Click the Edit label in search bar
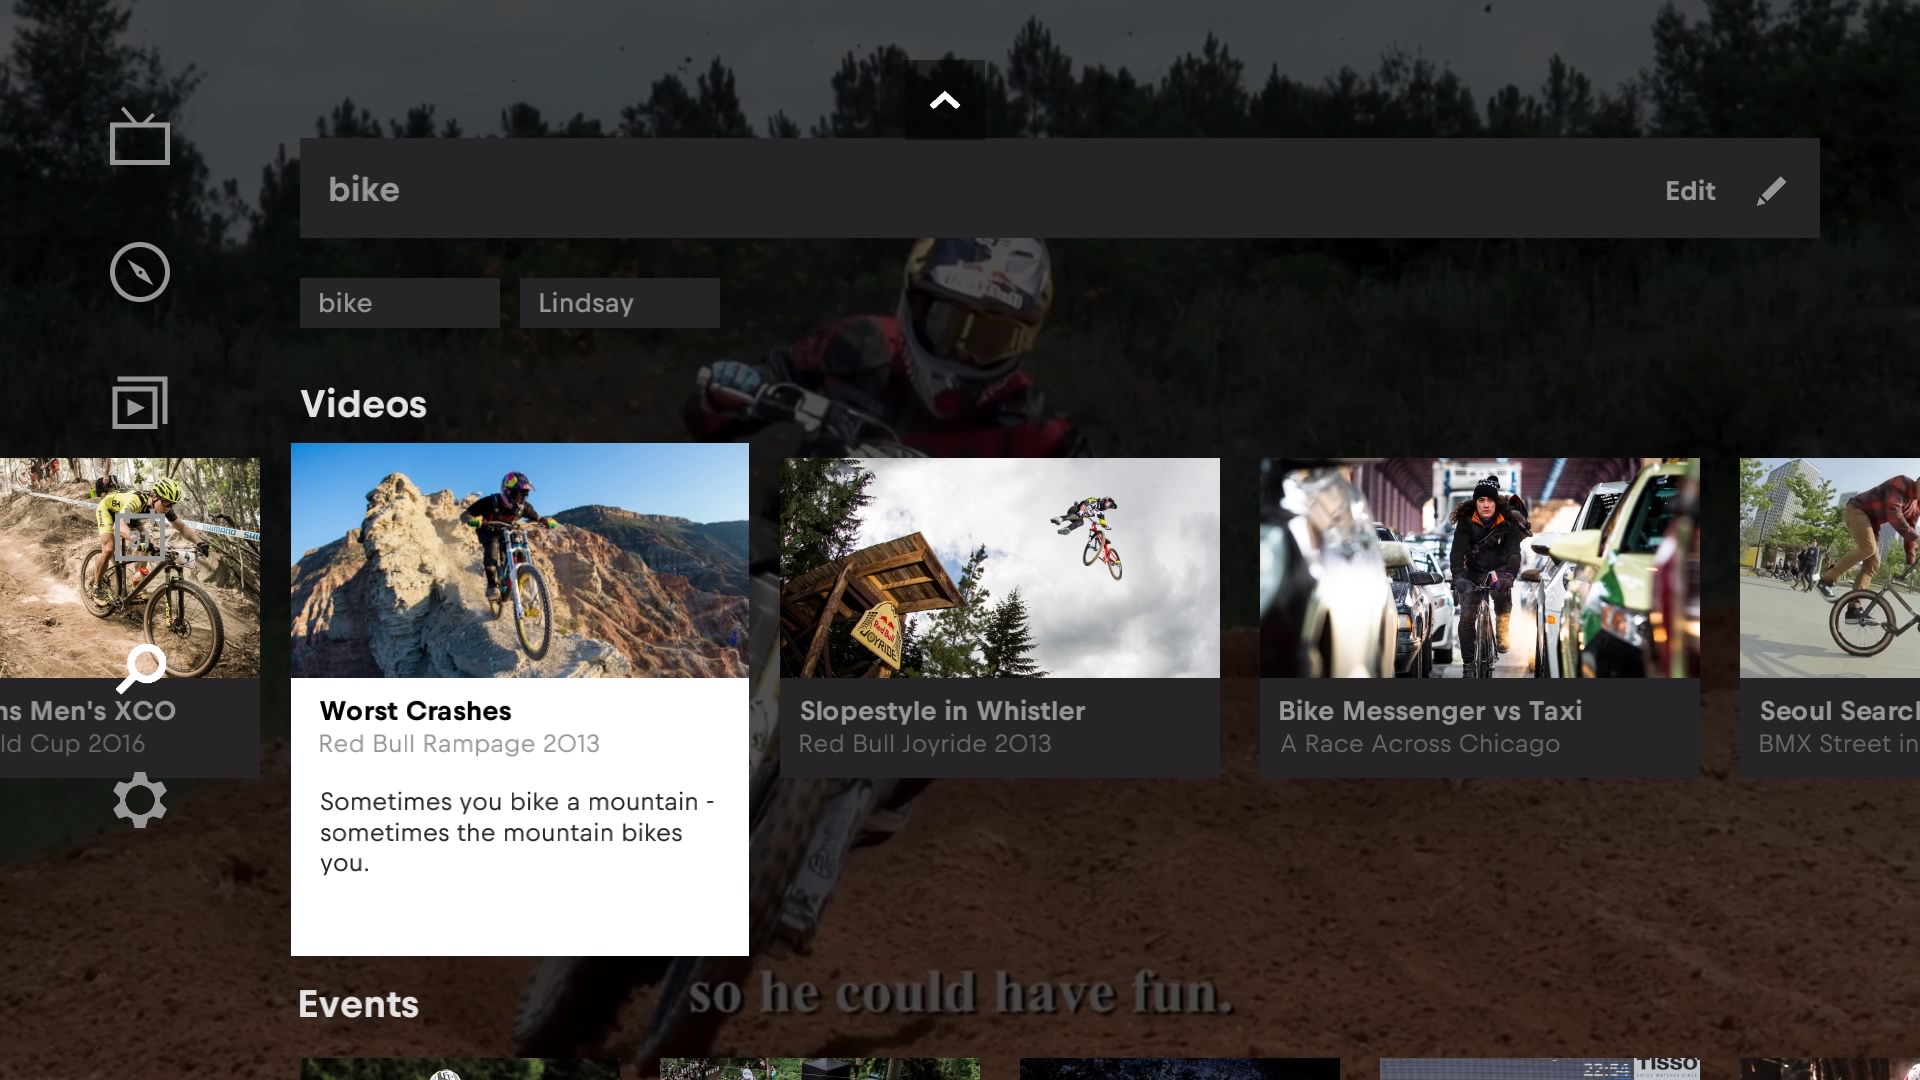The height and width of the screenshot is (1080, 1920). (1690, 191)
